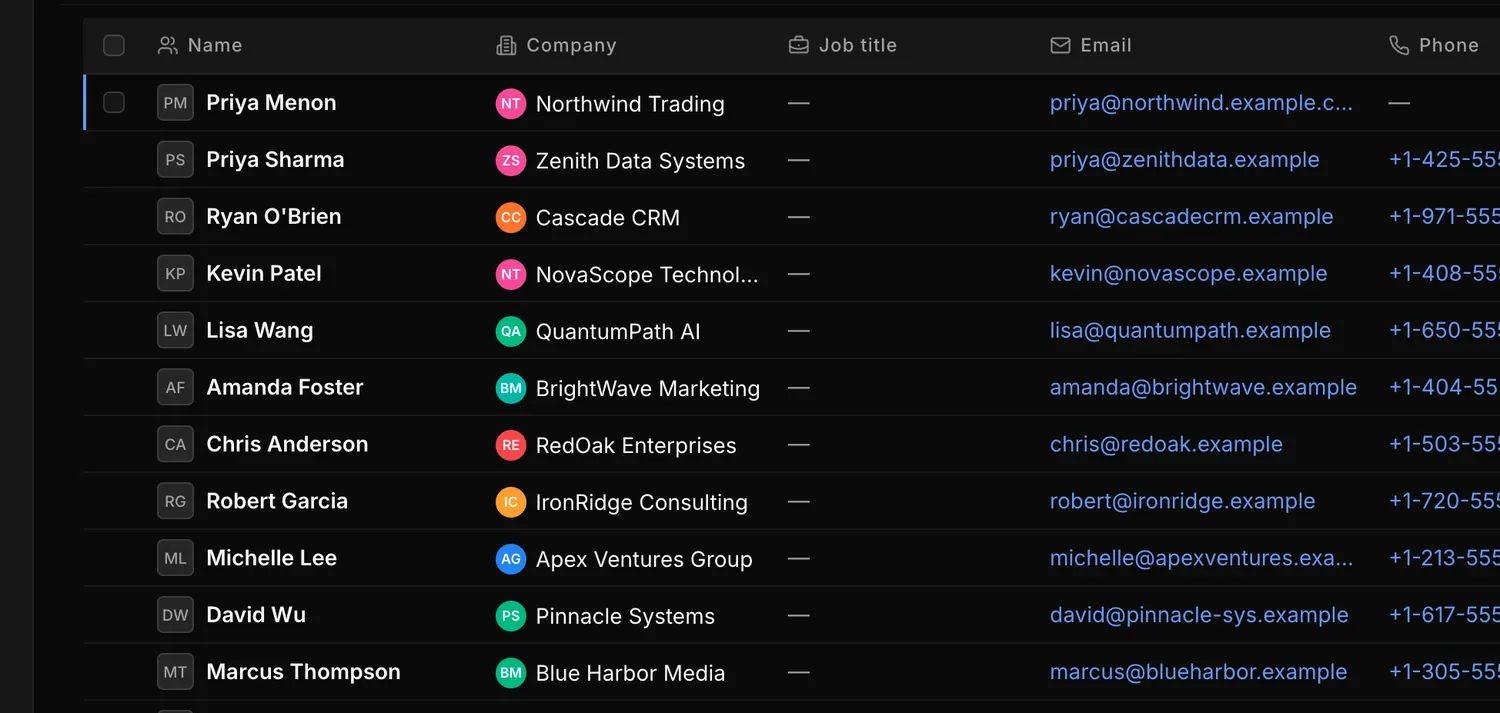The width and height of the screenshot is (1500, 713).
Task: Click the Blue Harbor Media BM logo
Action: [x=511, y=673]
